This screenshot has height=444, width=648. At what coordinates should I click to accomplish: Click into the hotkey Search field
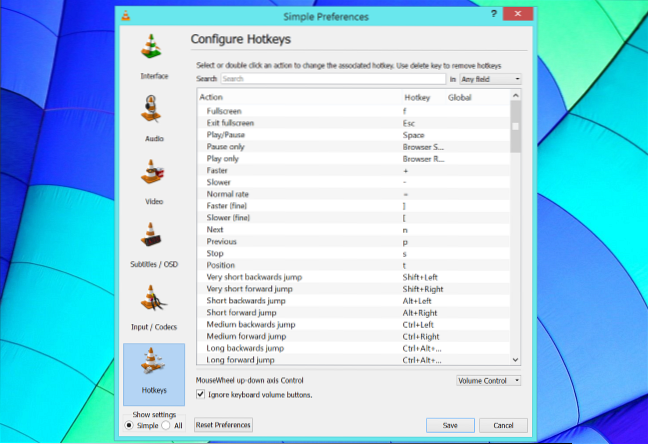click(331, 78)
